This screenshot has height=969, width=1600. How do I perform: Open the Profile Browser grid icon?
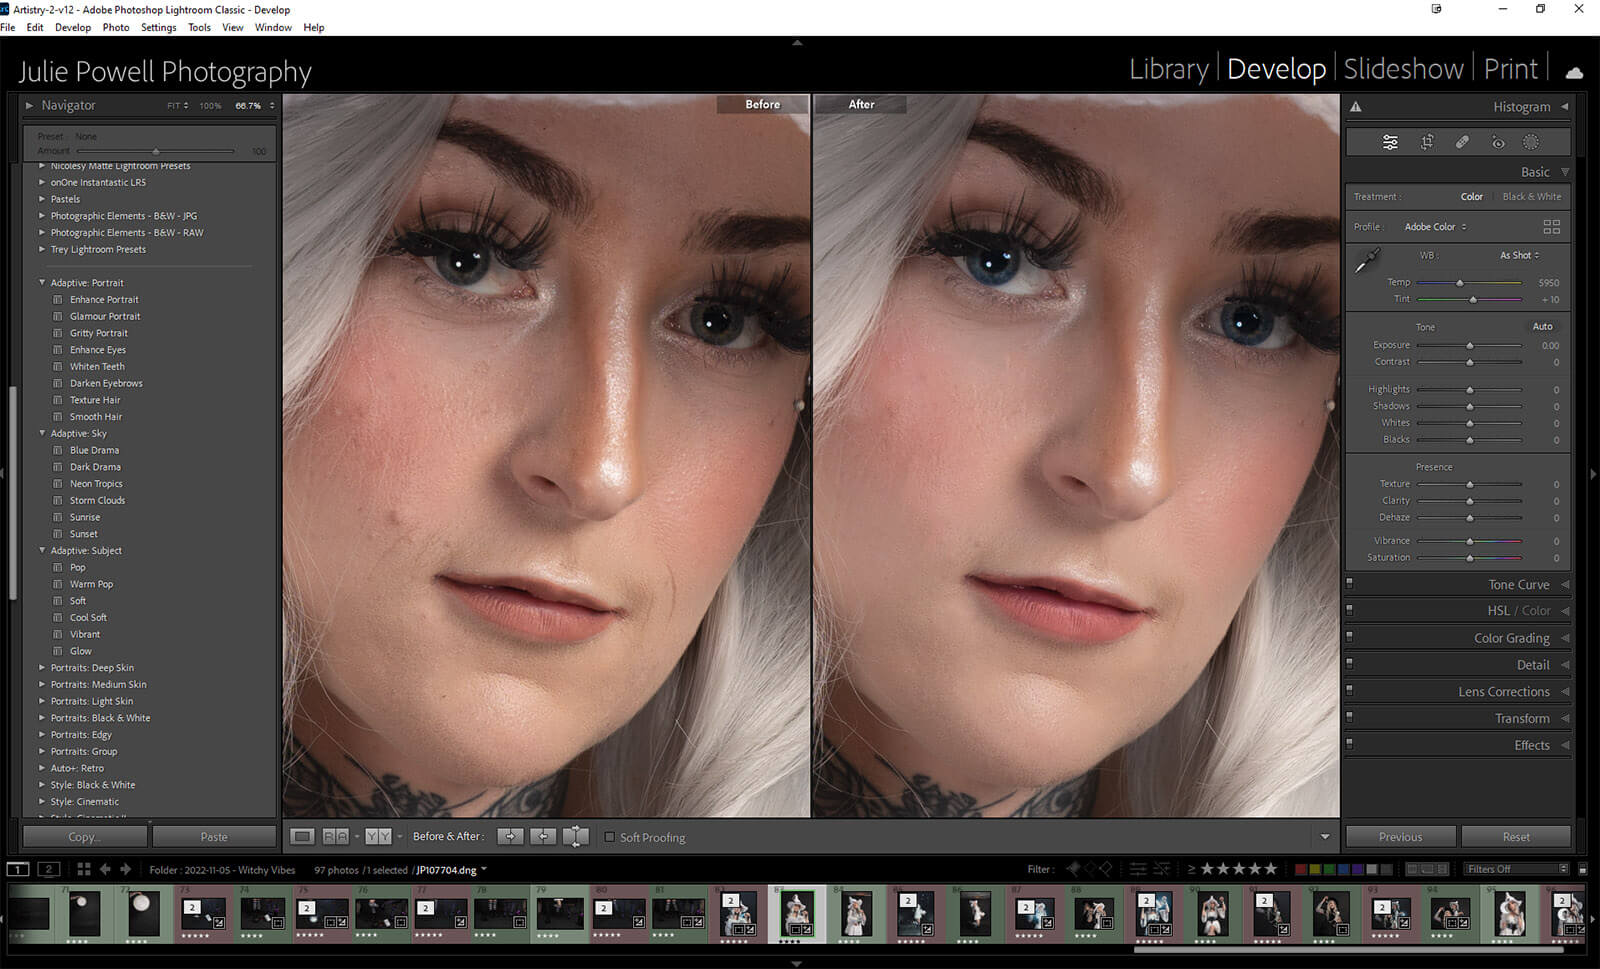click(1551, 227)
